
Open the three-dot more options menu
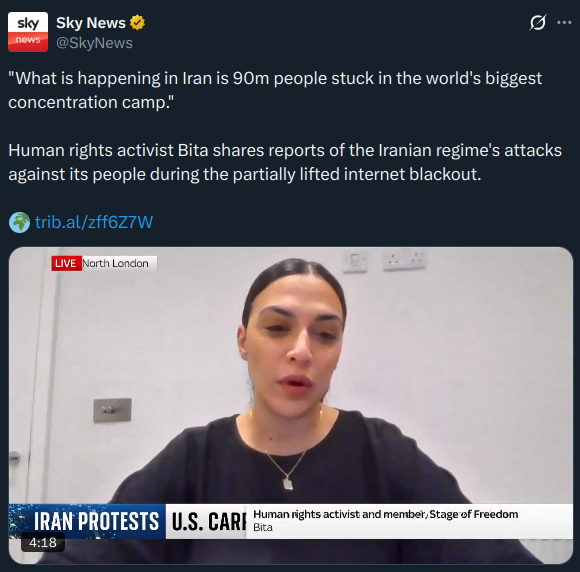(x=564, y=23)
